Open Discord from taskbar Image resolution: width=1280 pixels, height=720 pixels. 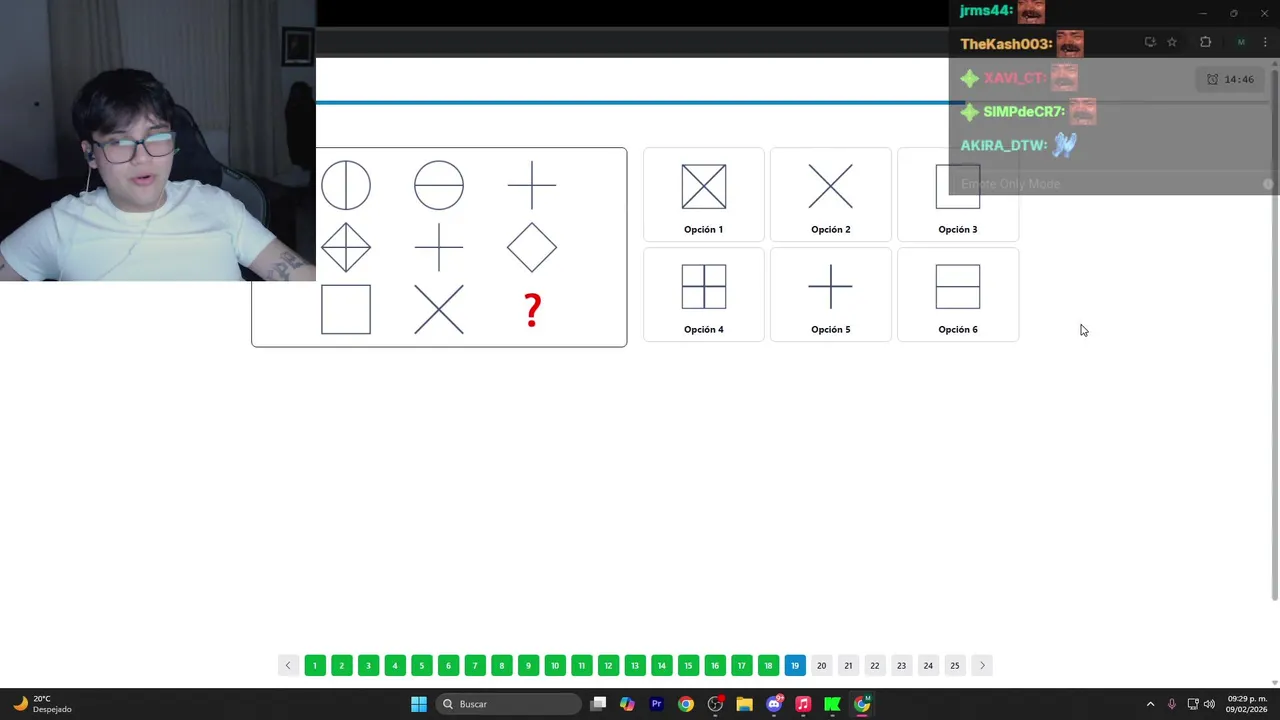click(x=774, y=704)
